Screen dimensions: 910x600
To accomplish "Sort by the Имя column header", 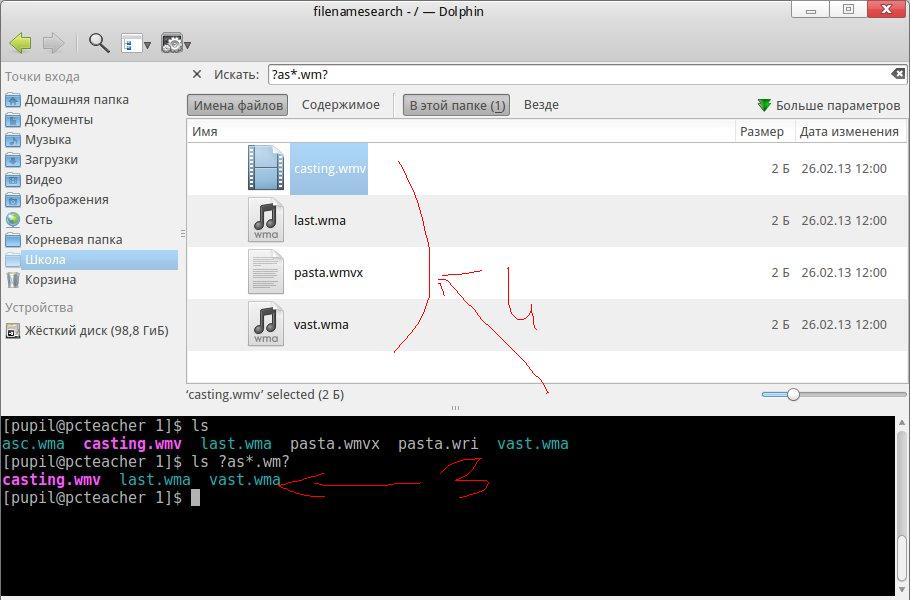I will click(461, 132).
